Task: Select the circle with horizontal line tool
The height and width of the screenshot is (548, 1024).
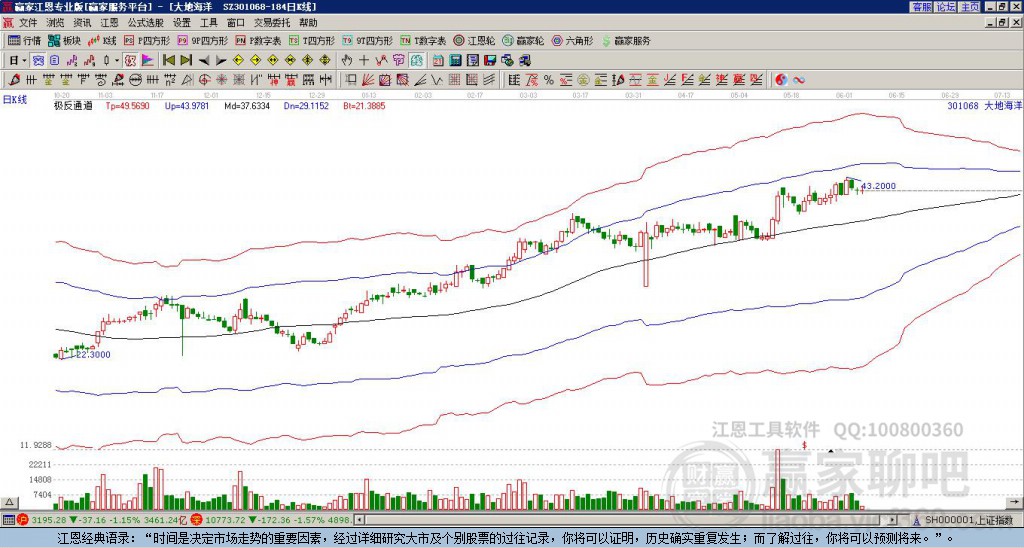Action: point(135,80)
